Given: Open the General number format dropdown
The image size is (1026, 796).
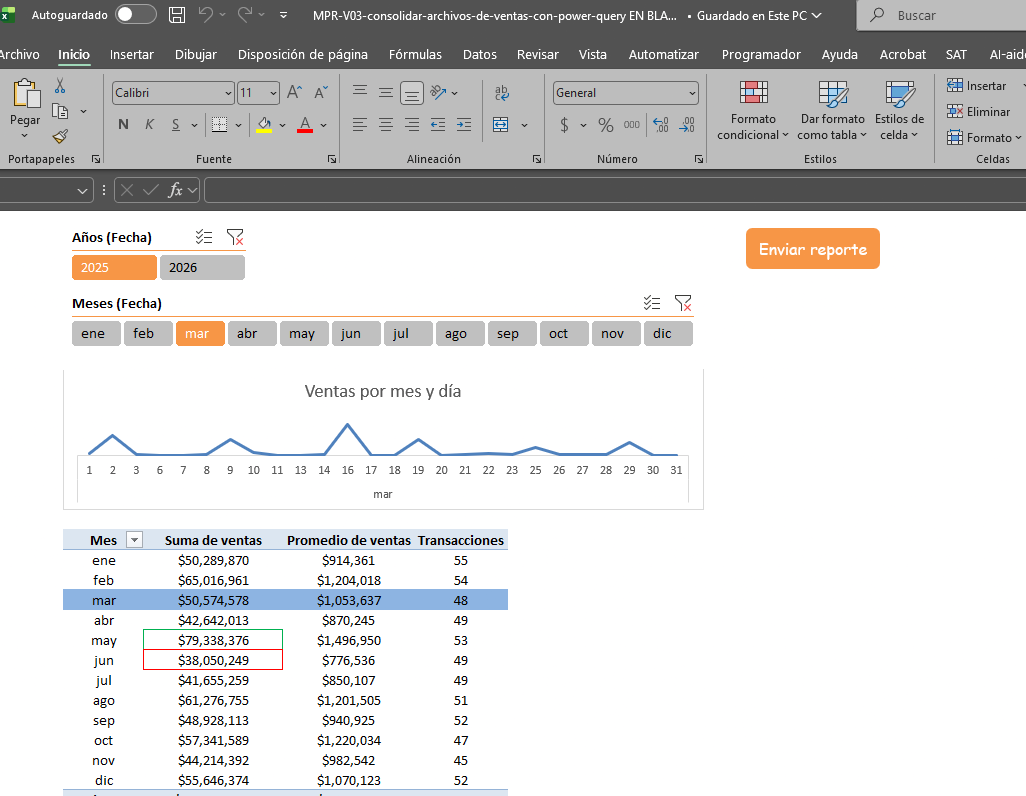Looking at the screenshot, I should (692, 94).
